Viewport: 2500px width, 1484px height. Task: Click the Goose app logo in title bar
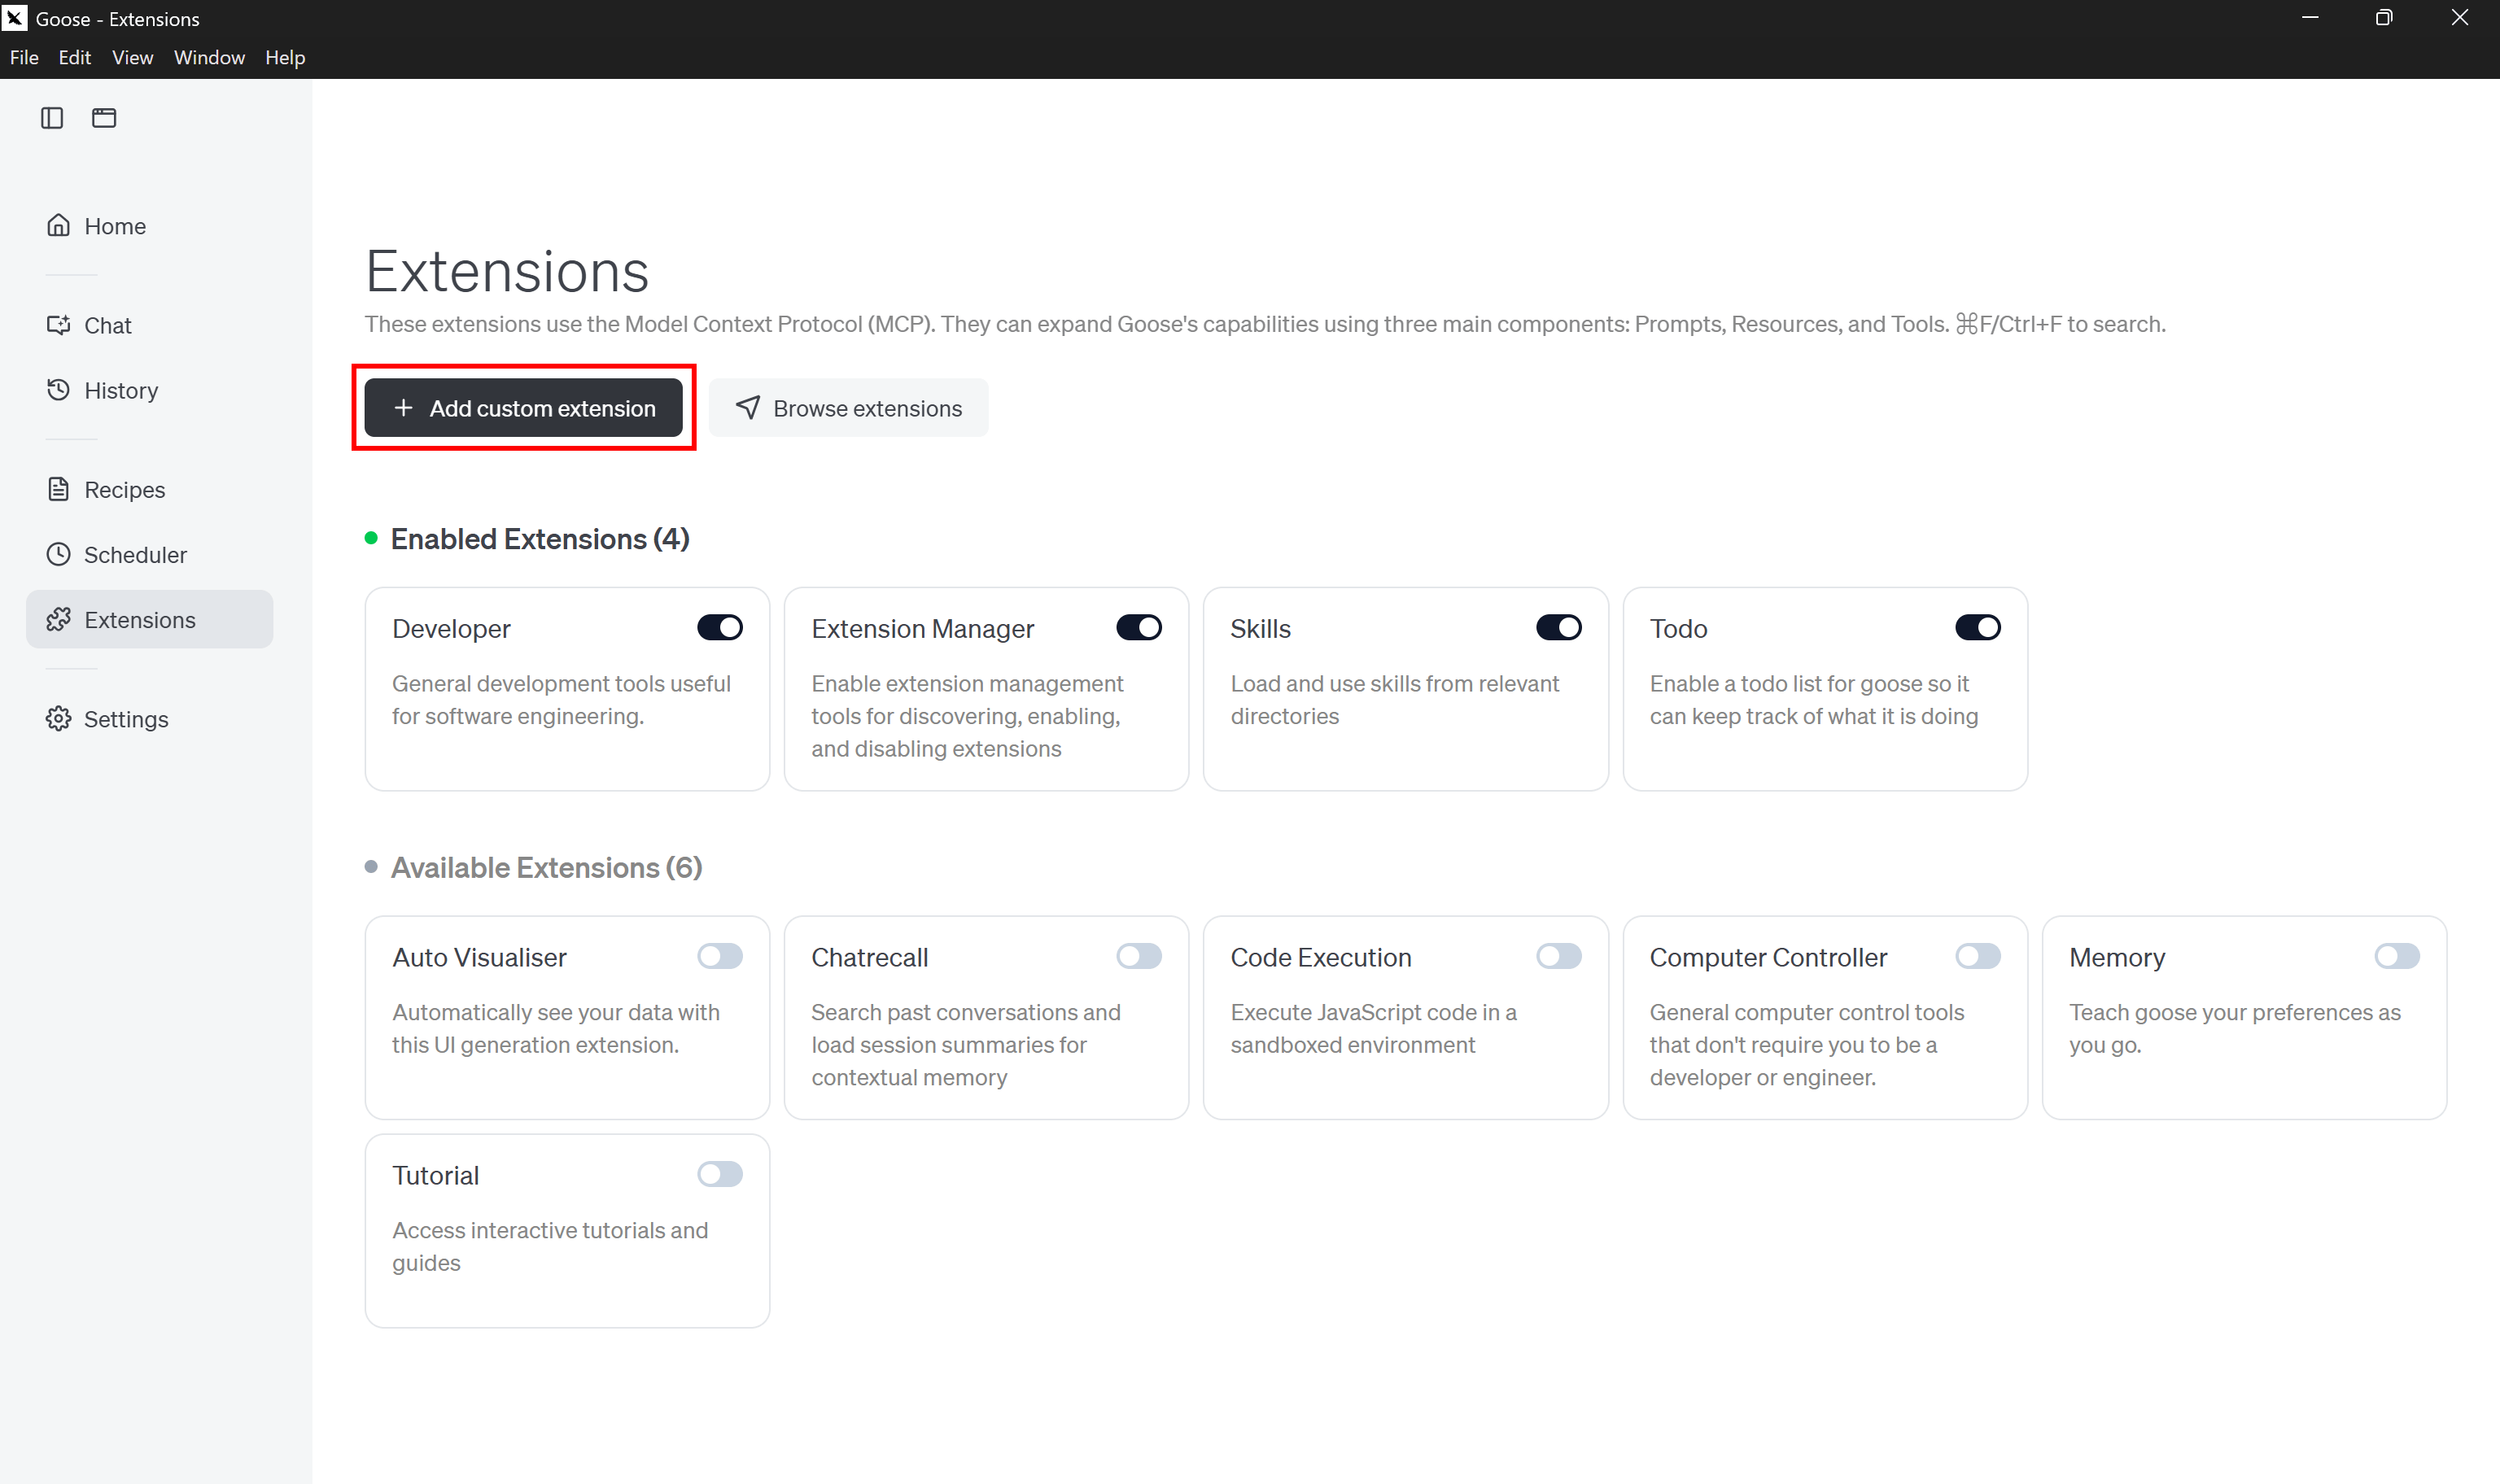click(x=15, y=17)
